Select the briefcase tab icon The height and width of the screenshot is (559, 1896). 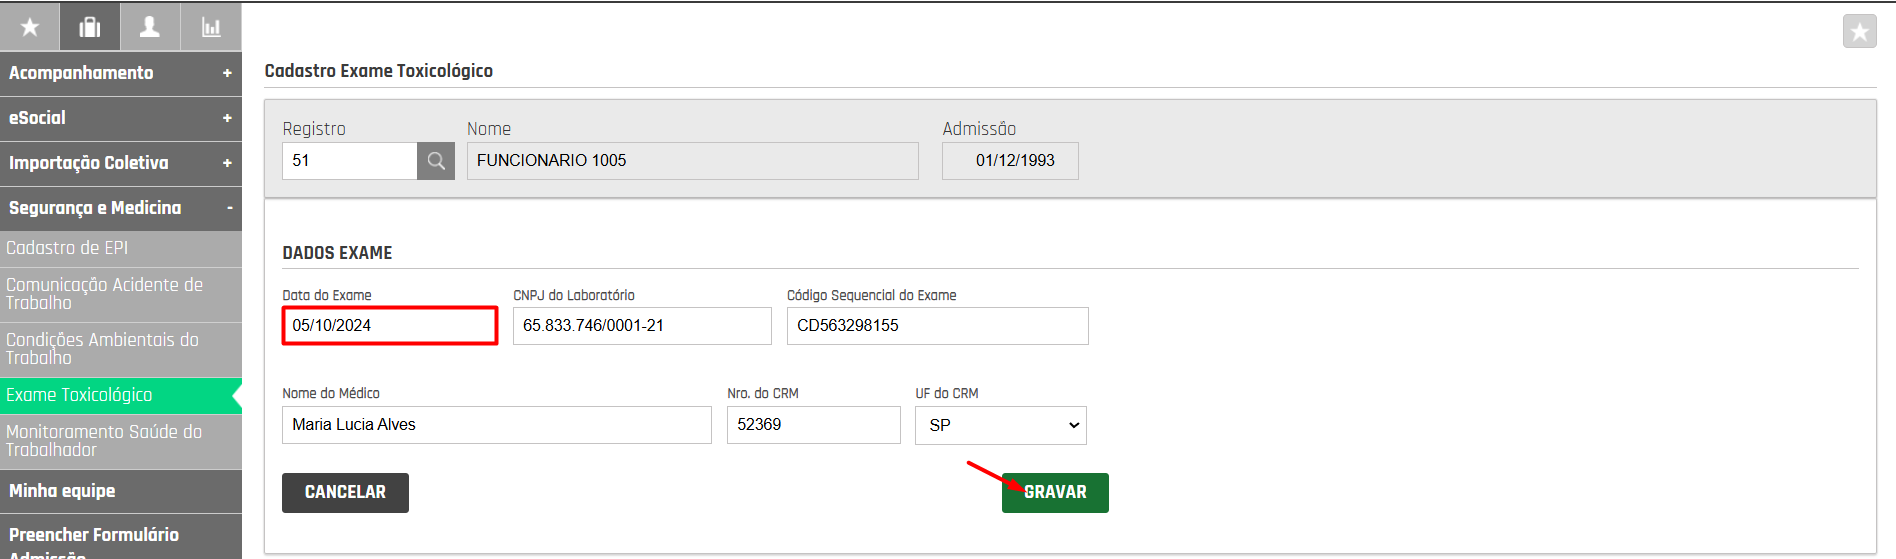[90, 27]
